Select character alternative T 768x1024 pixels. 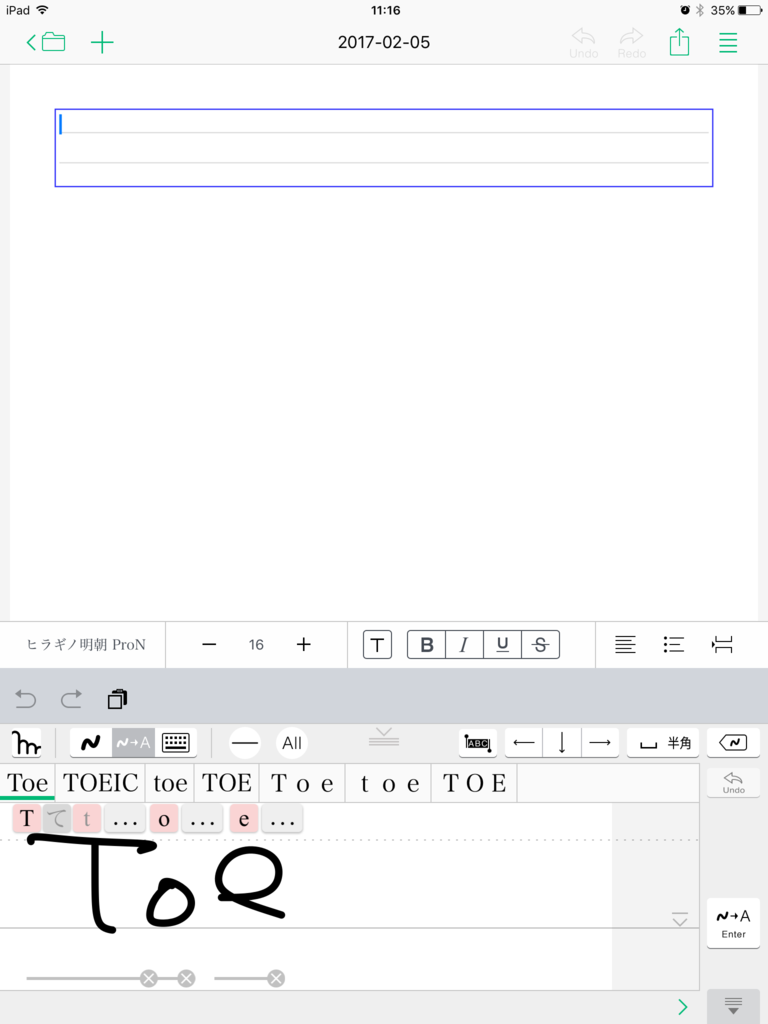(27, 818)
